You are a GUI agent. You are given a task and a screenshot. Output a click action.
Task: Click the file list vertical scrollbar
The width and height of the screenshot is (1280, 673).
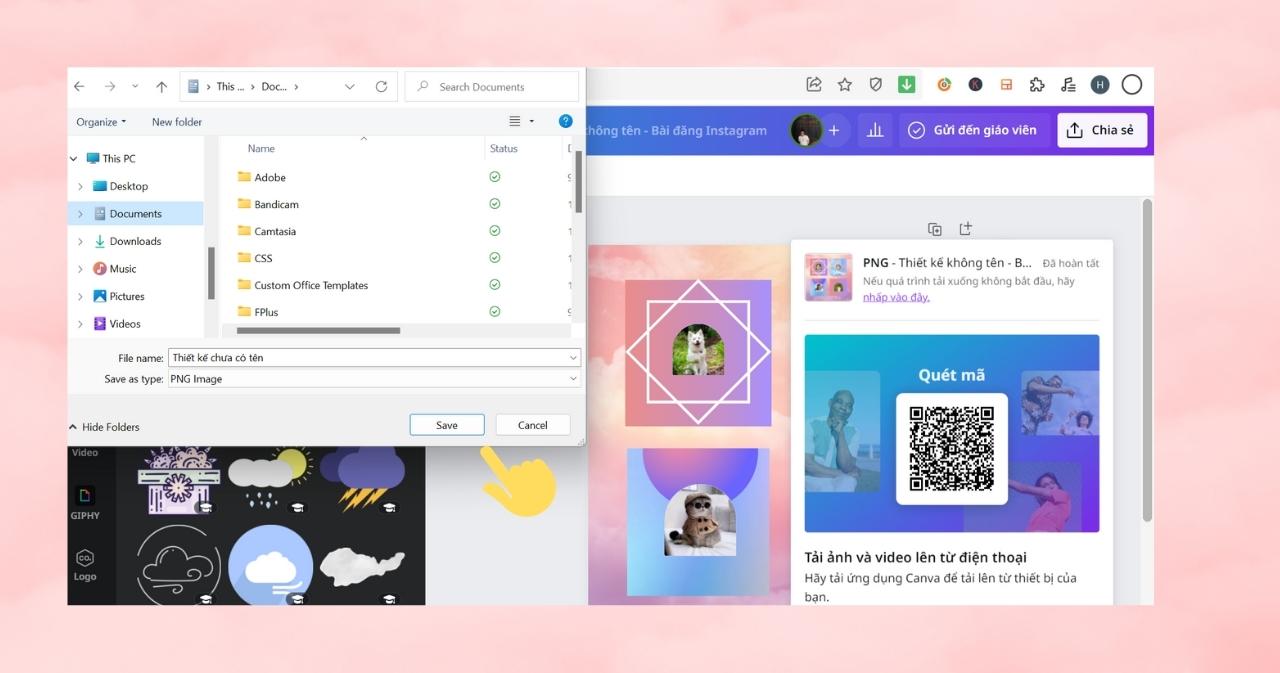click(x=578, y=180)
